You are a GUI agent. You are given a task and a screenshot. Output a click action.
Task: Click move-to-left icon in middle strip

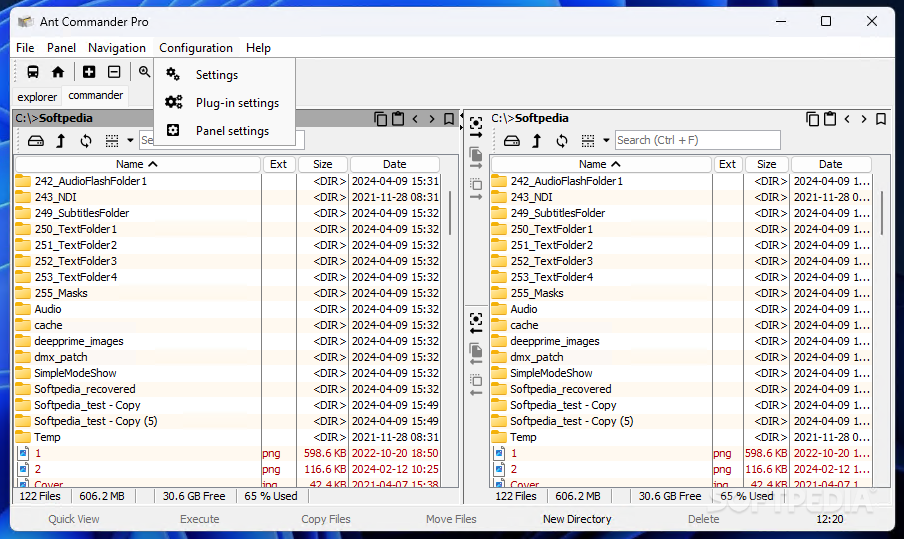(x=476, y=385)
